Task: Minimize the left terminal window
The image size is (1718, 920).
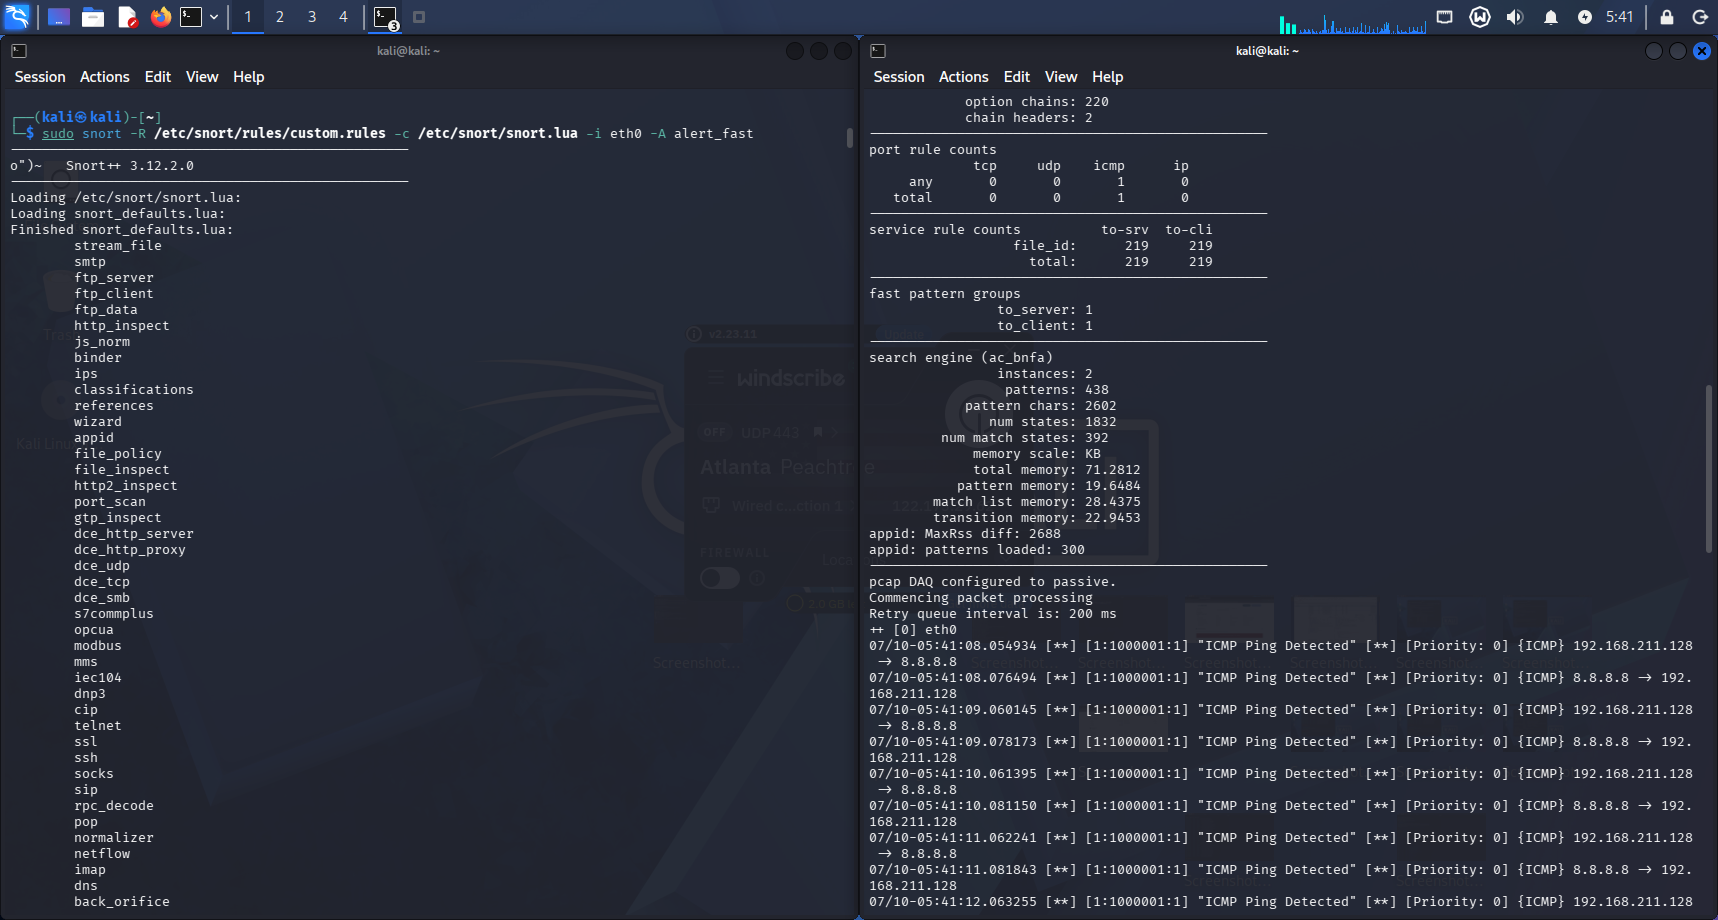Action: (x=795, y=51)
